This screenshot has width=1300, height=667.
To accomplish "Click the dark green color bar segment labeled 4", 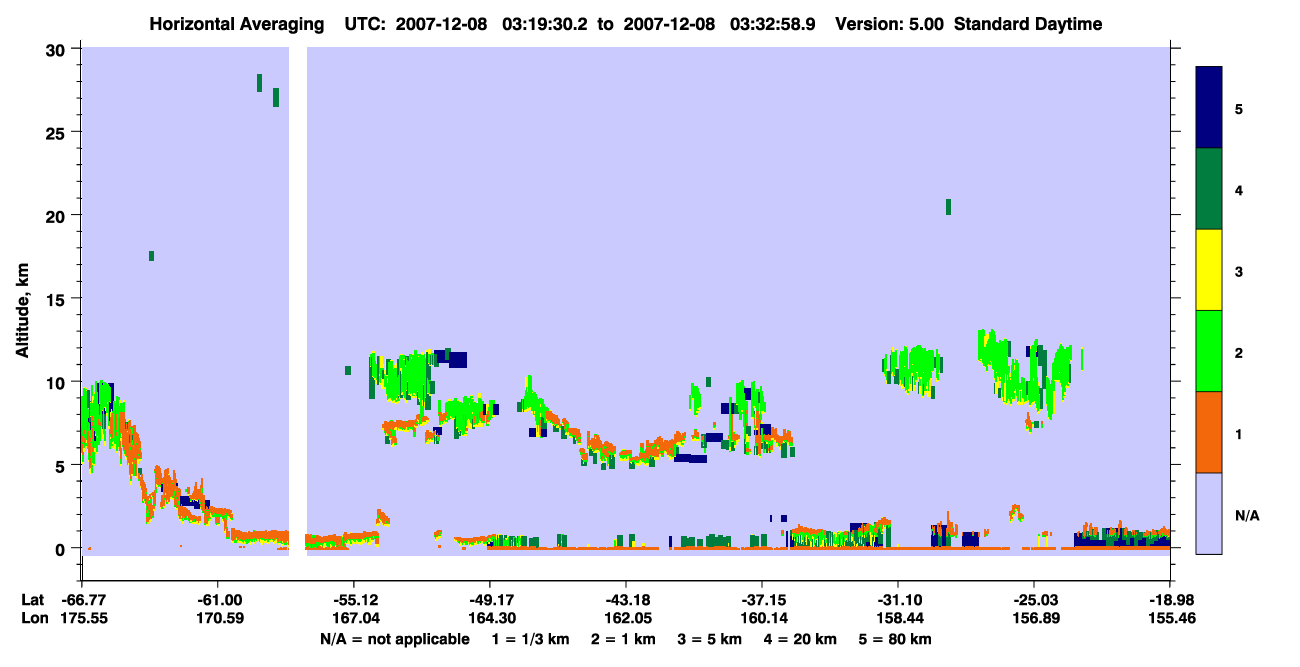I will click(1209, 189).
